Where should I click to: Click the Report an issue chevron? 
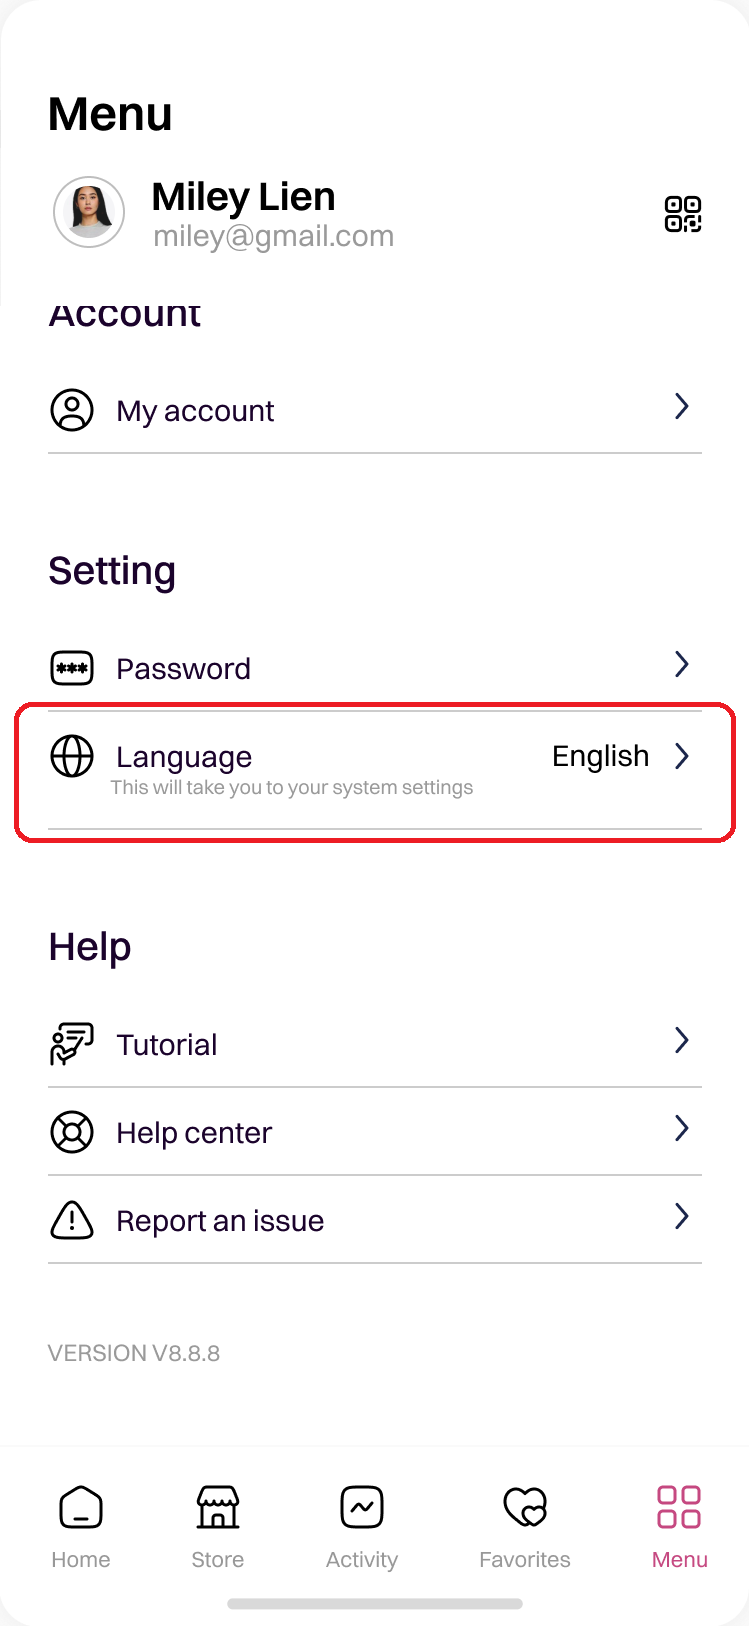tap(682, 1216)
